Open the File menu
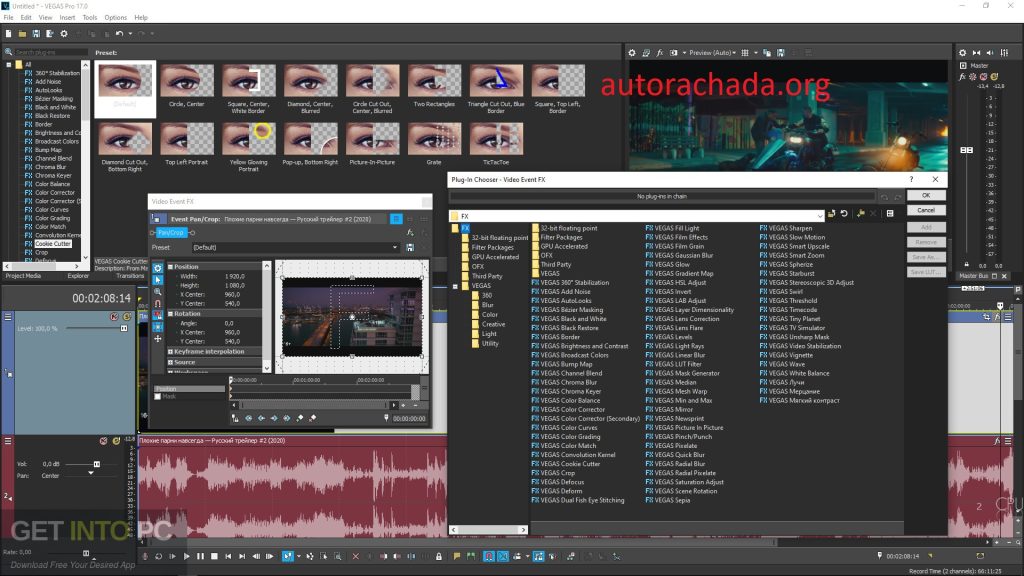The image size is (1024, 576). (x=8, y=18)
